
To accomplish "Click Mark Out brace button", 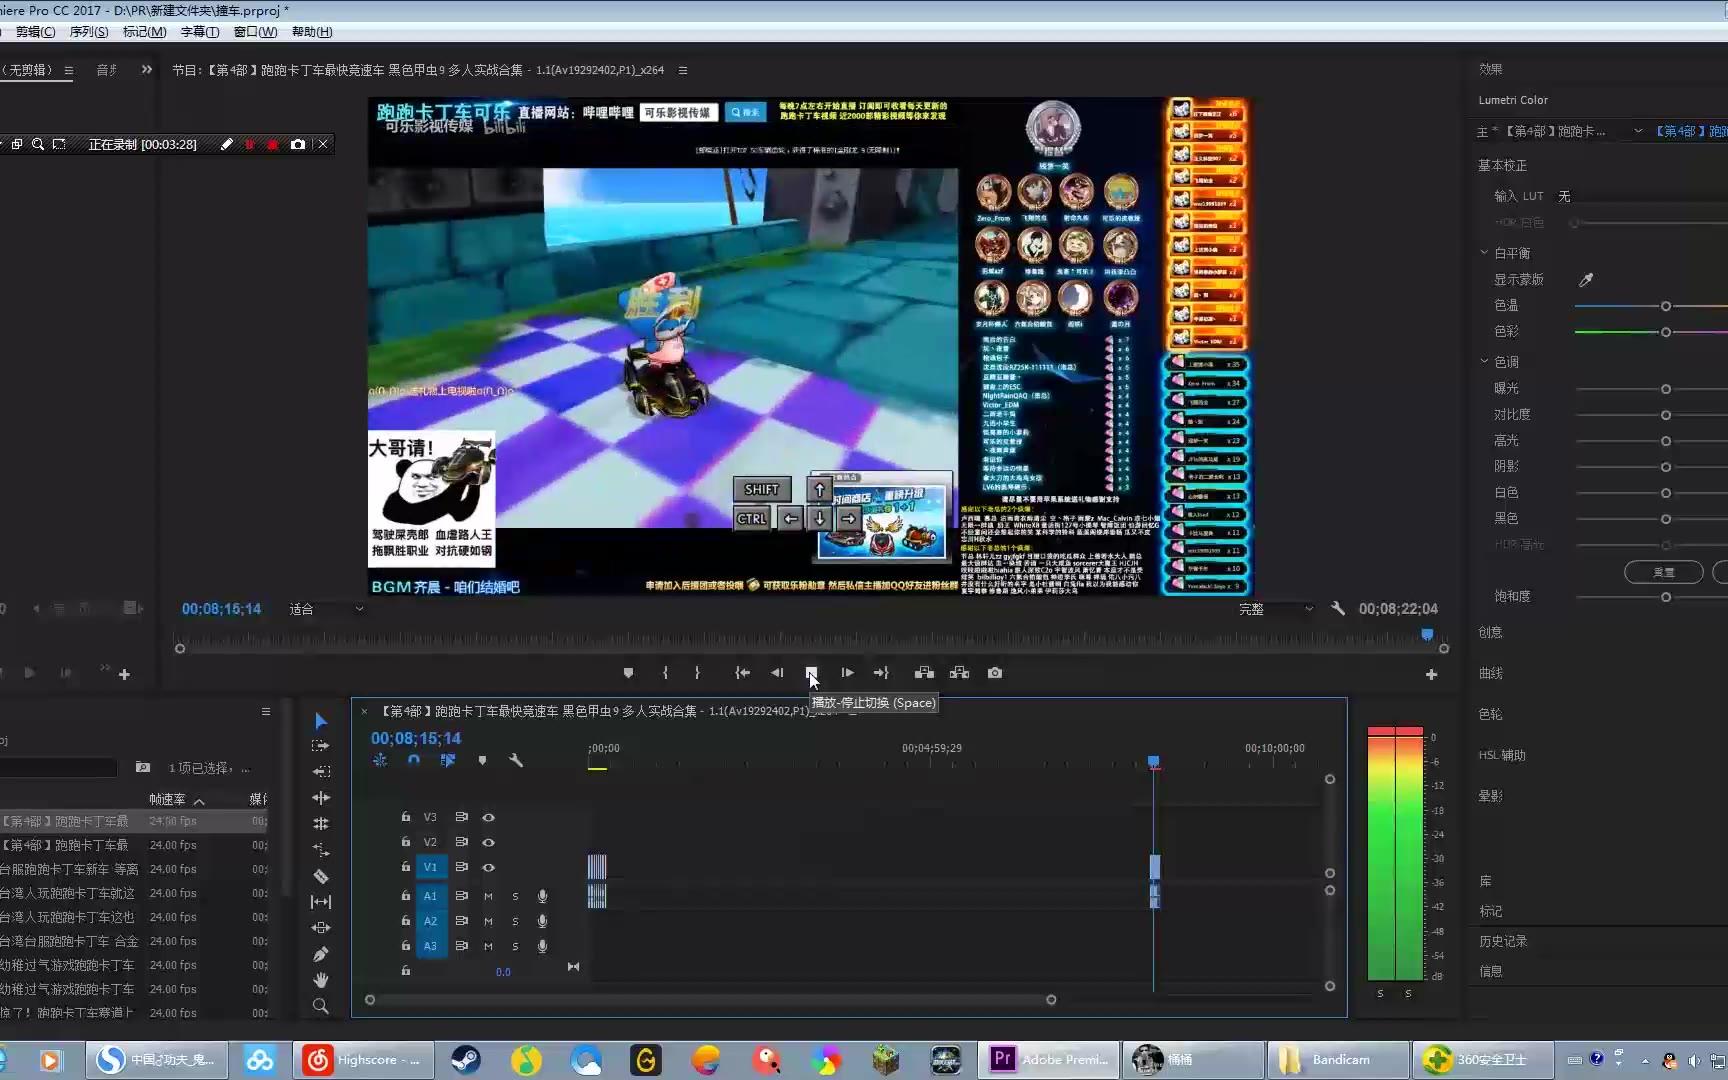I will 697,673.
